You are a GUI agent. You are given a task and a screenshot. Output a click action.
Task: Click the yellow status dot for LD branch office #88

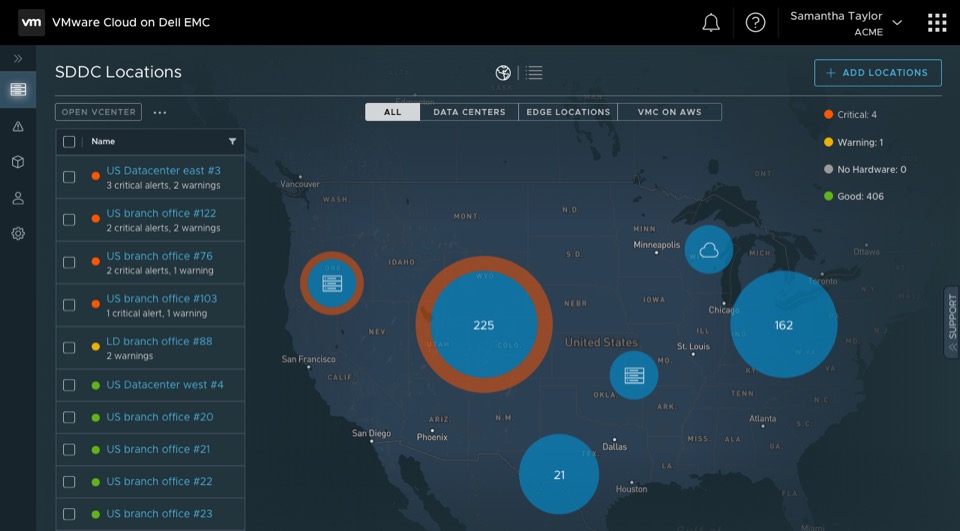(x=96, y=347)
